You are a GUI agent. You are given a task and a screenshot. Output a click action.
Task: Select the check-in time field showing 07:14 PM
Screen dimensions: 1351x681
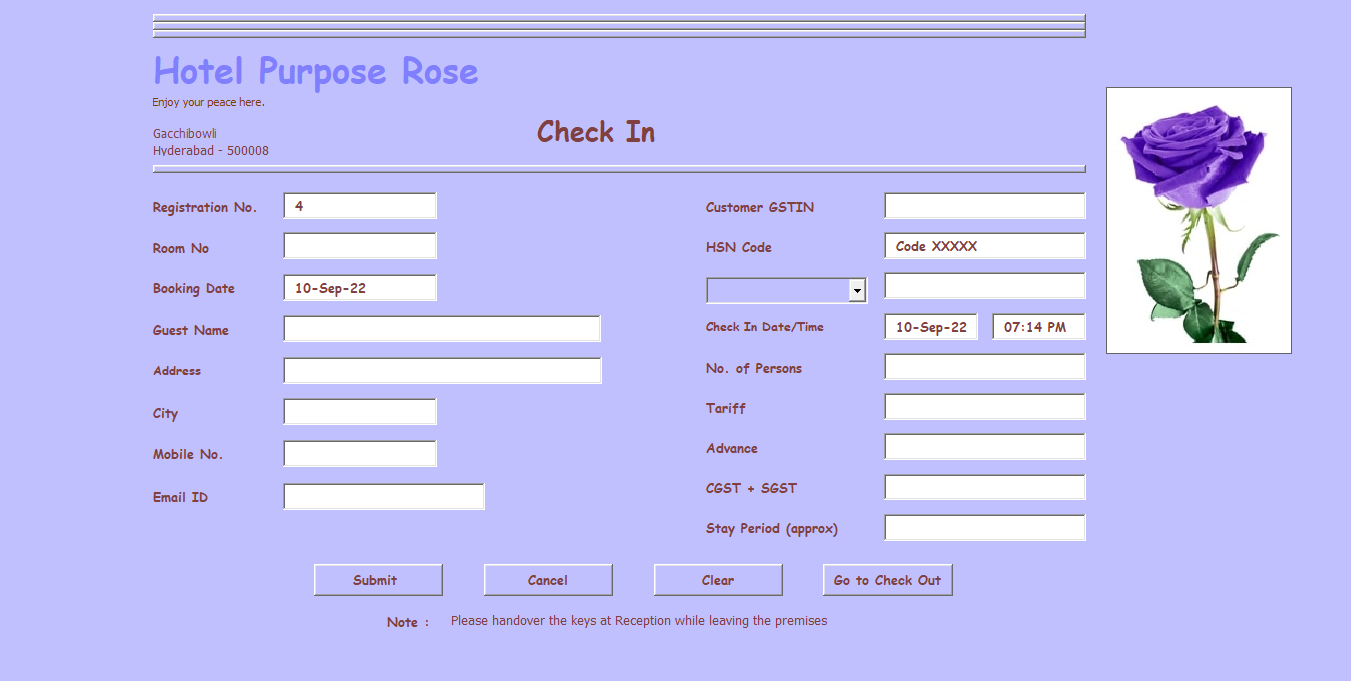click(x=1038, y=327)
